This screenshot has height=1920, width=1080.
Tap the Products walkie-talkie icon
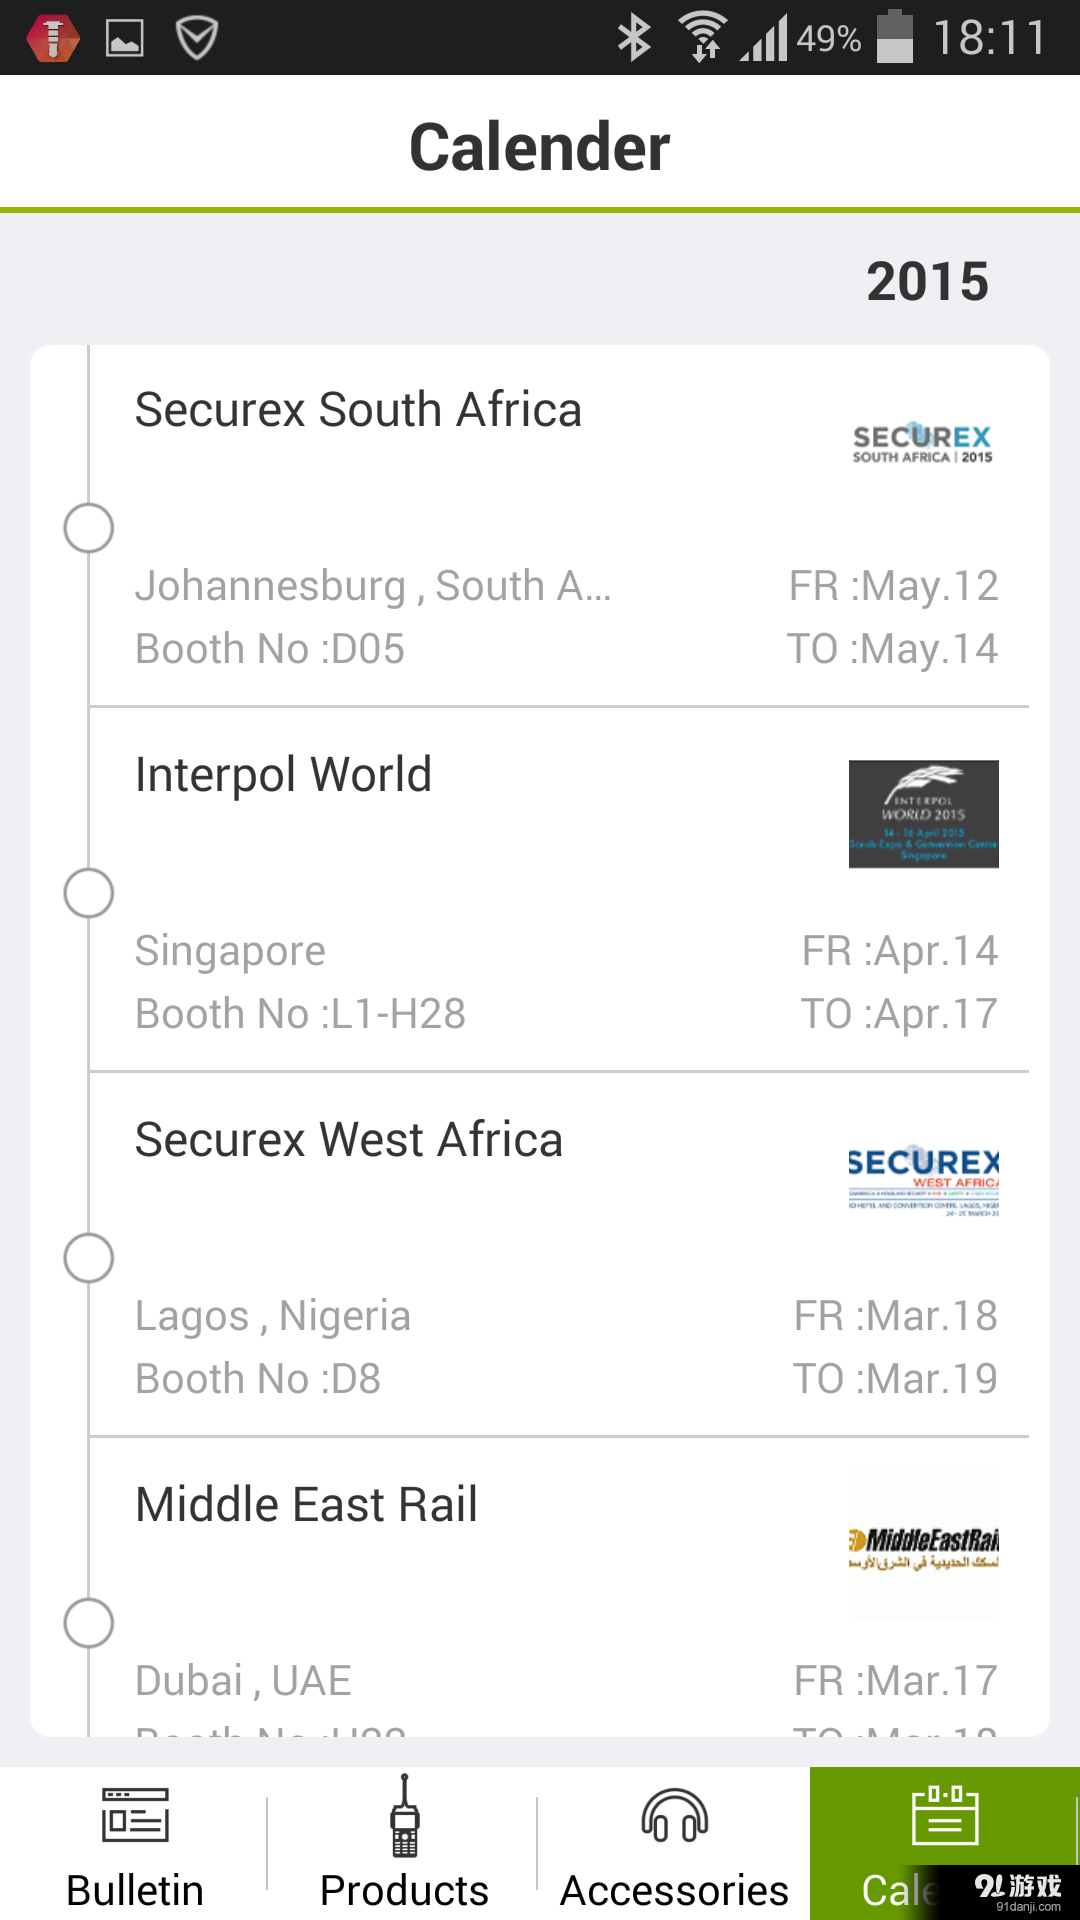(x=404, y=1815)
